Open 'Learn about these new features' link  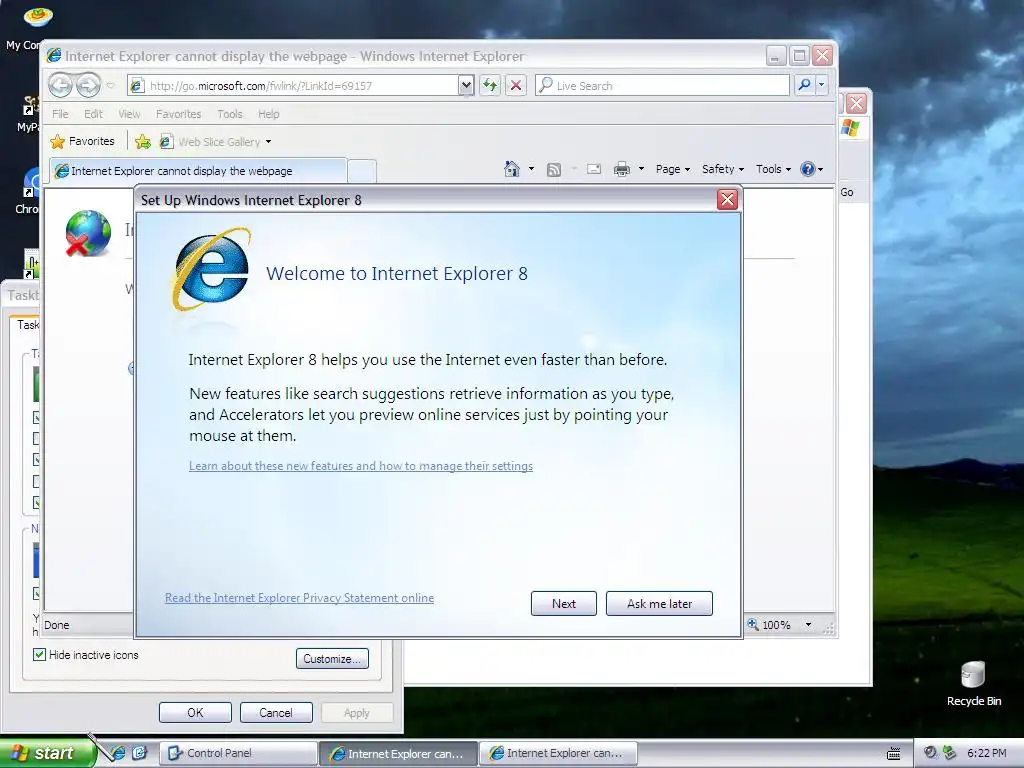361,466
